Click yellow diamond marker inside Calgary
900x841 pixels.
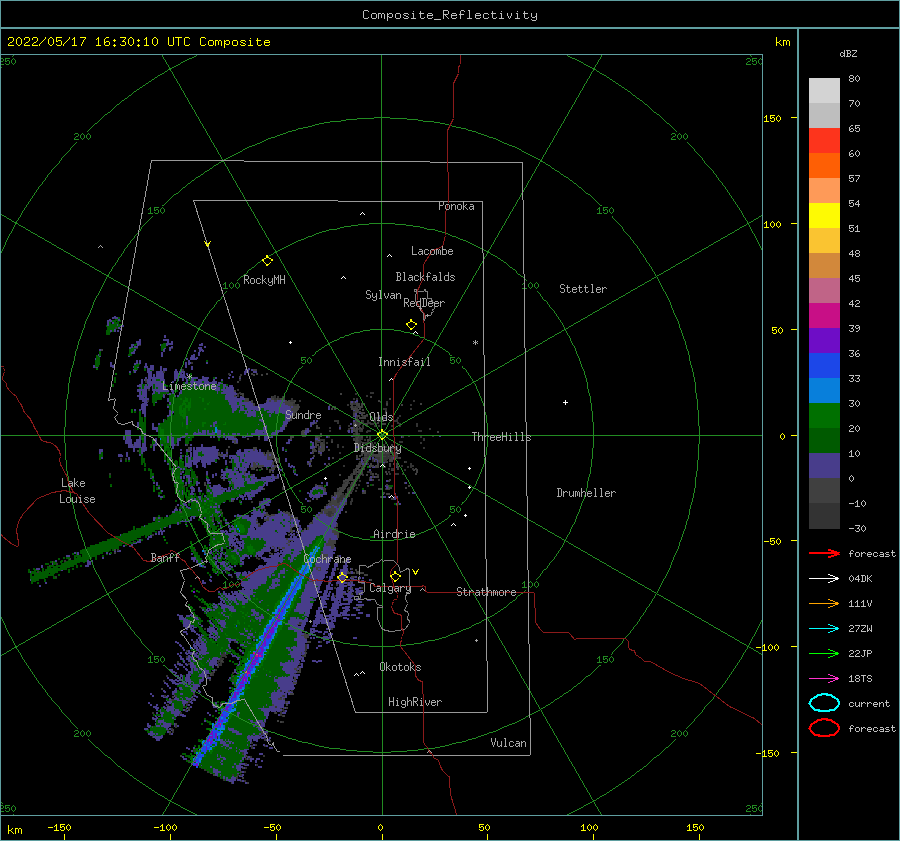[395, 576]
